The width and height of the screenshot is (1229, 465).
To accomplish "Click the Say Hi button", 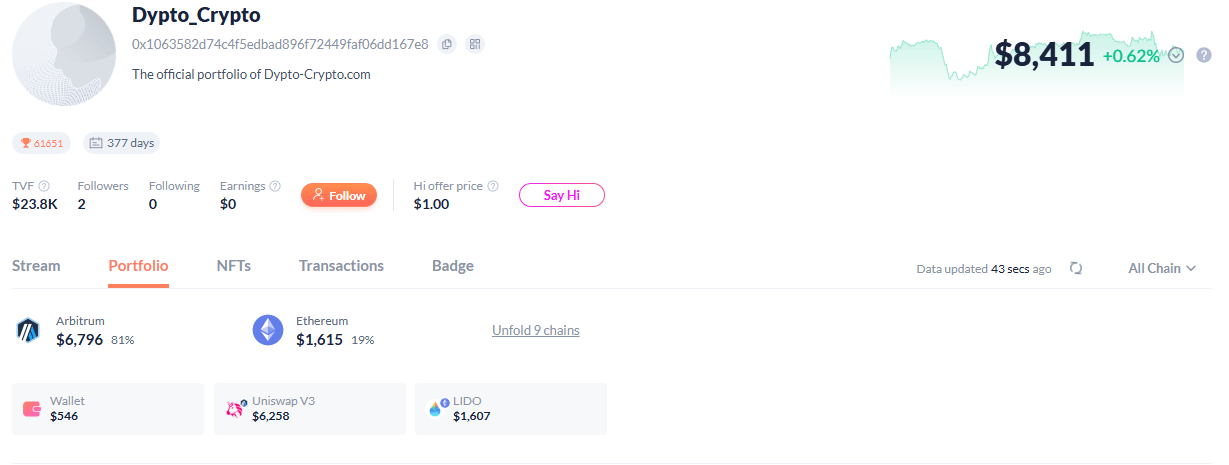I will (x=562, y=195).
